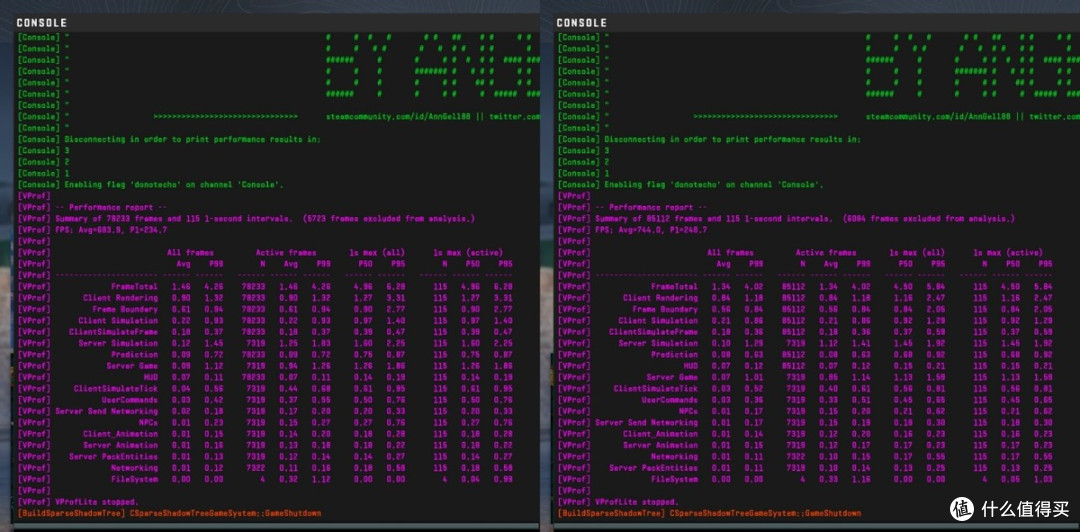The height and width of the screenshot is (532, 1080).
Task: Click 'Client Rendering' label in left console
Action: (120, 298)
